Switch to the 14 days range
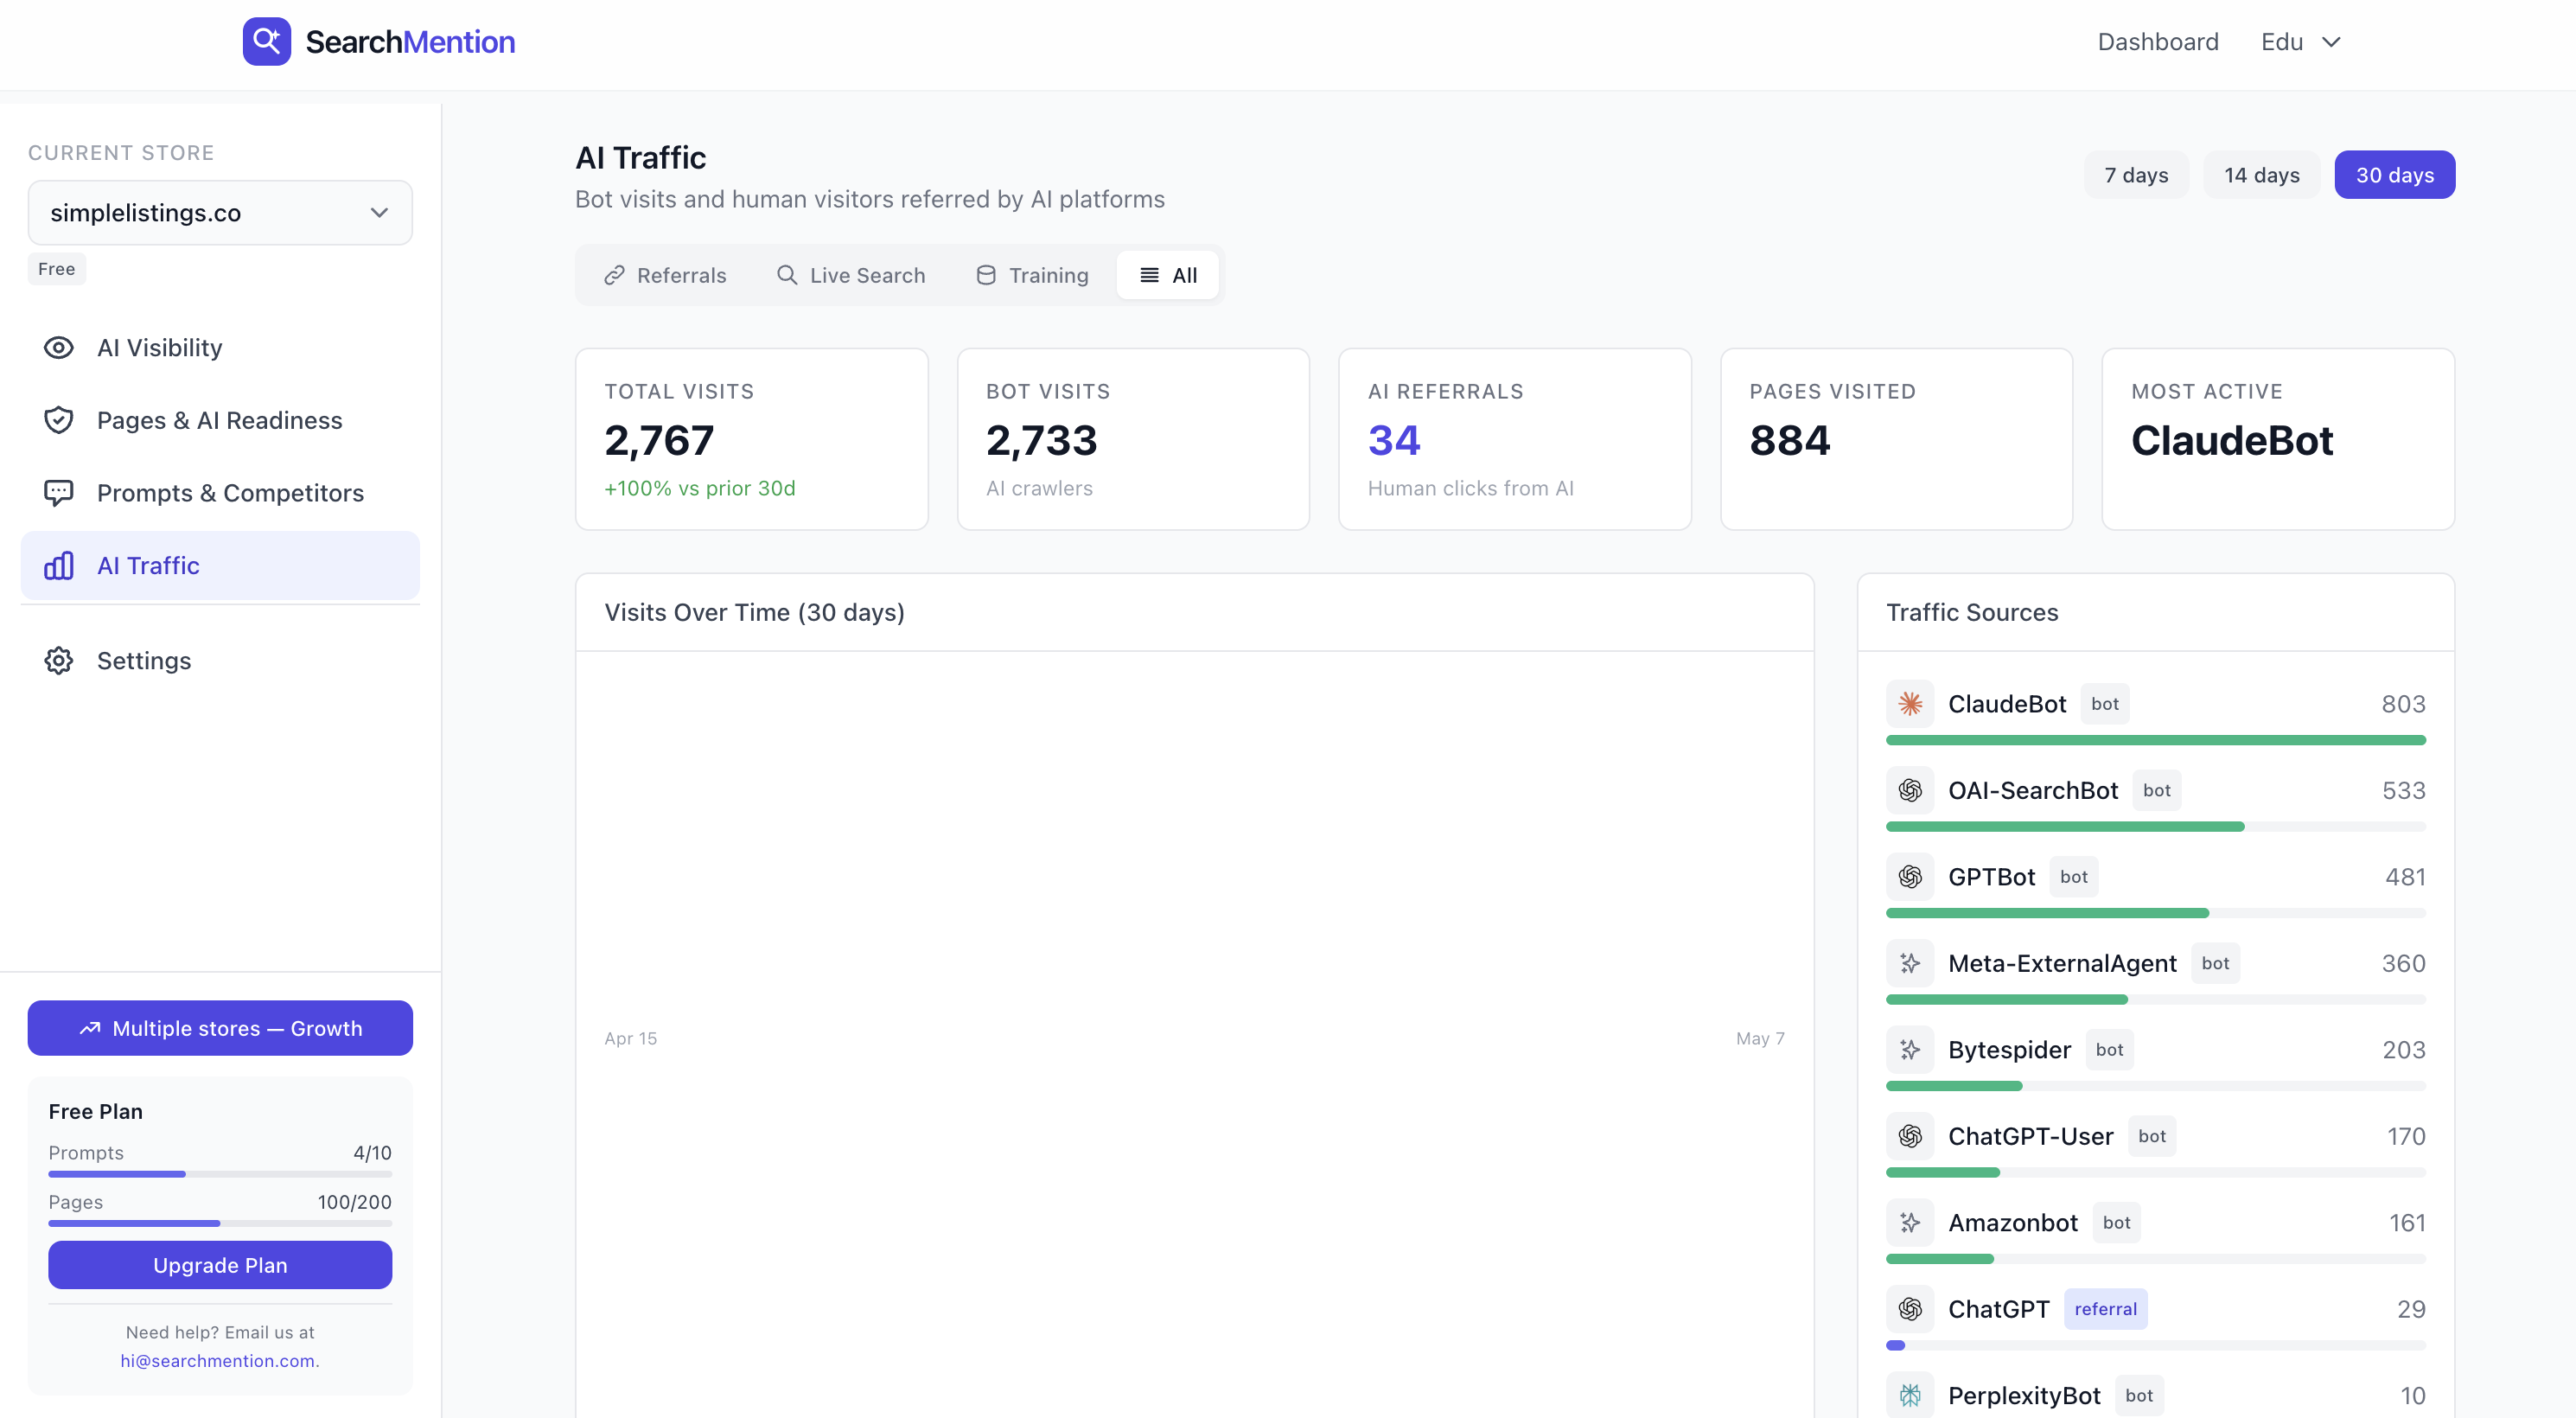This screenshot has width=2576, height=1418. click(x=2262, y=175)
